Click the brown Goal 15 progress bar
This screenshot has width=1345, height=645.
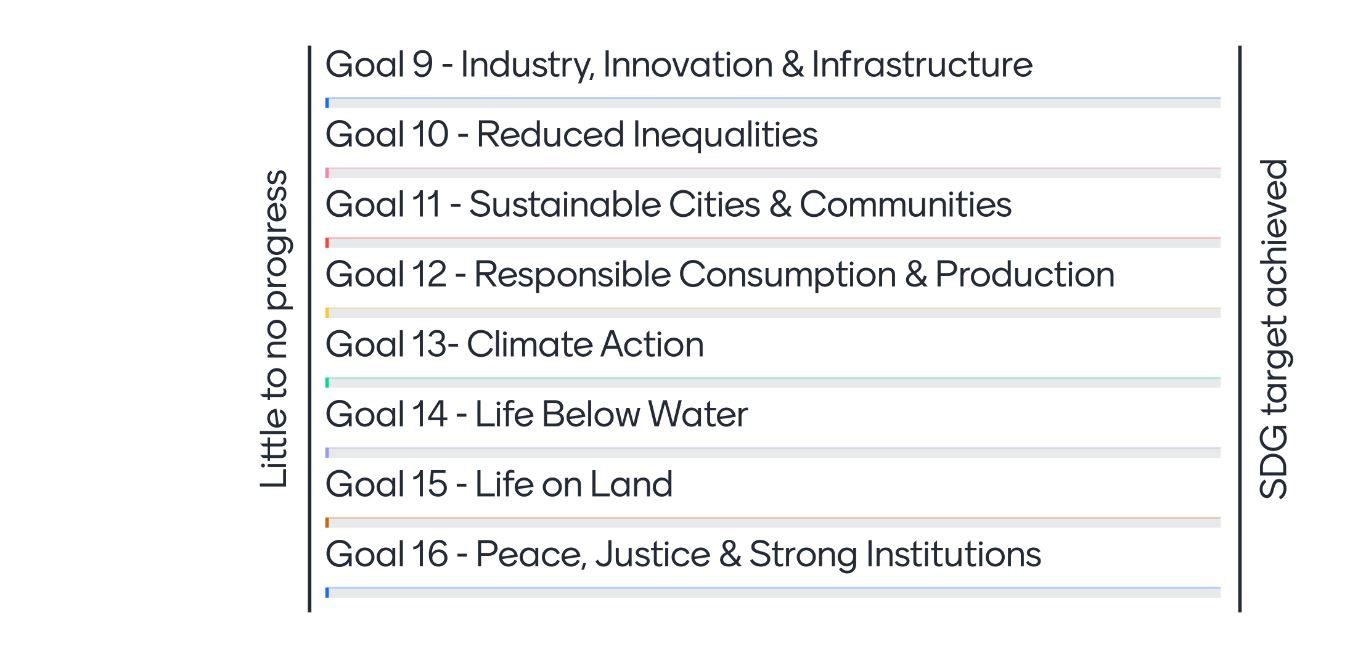[773, 523]
